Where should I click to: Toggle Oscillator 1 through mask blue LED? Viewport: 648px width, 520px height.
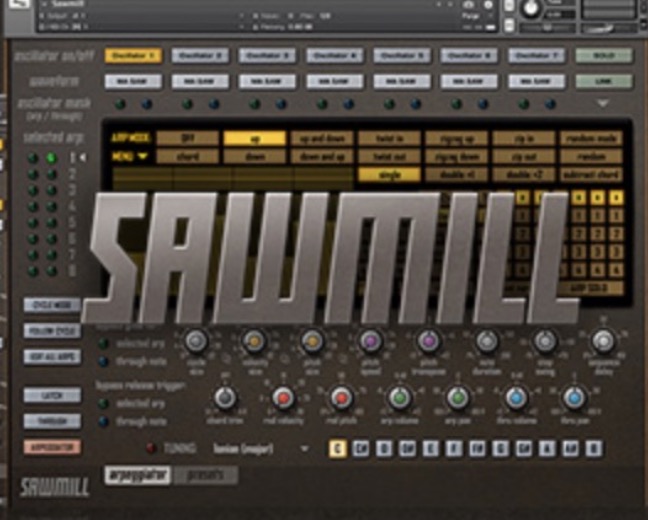[x=147, y=104]
